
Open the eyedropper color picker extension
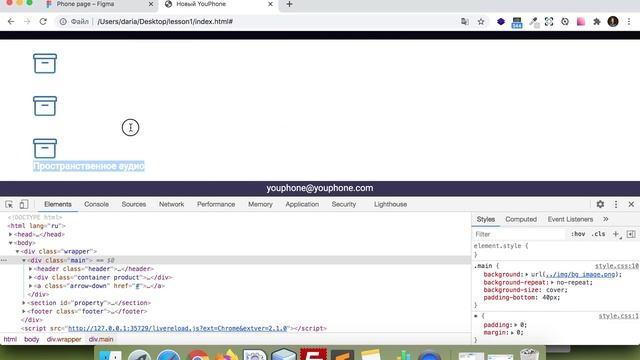(x=534, y=22)
